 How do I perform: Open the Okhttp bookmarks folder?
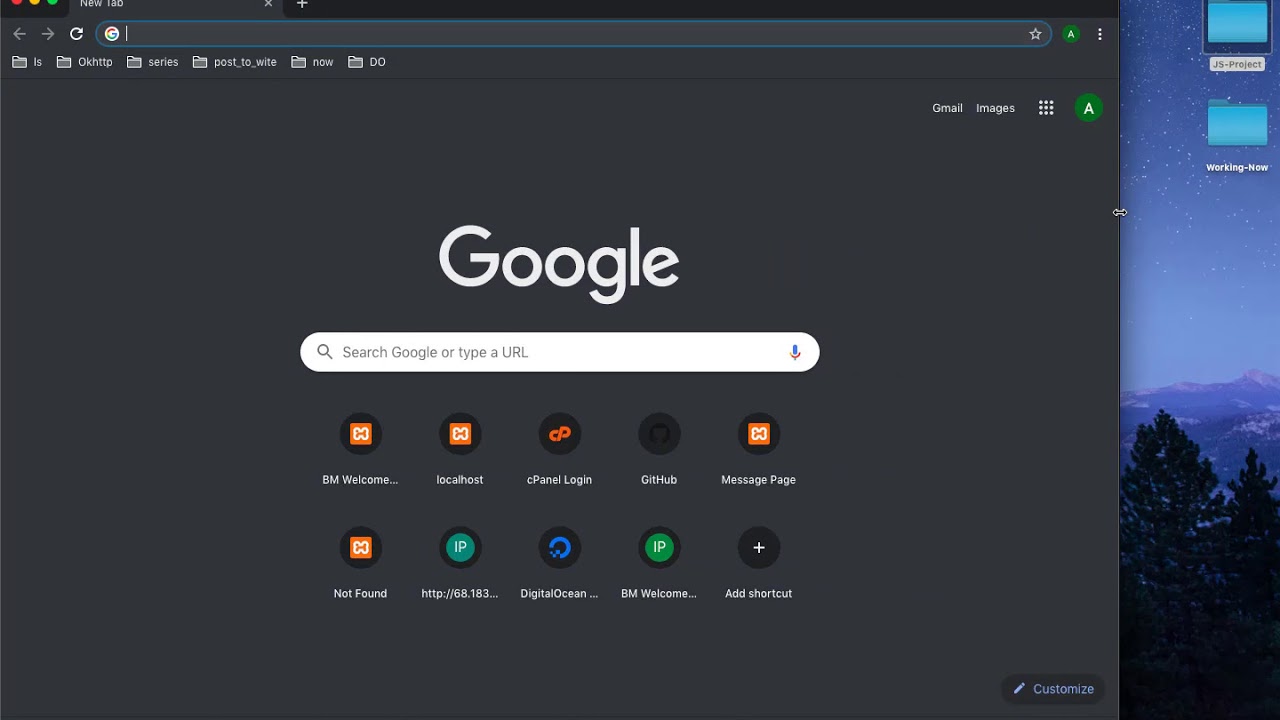(85, 62)
